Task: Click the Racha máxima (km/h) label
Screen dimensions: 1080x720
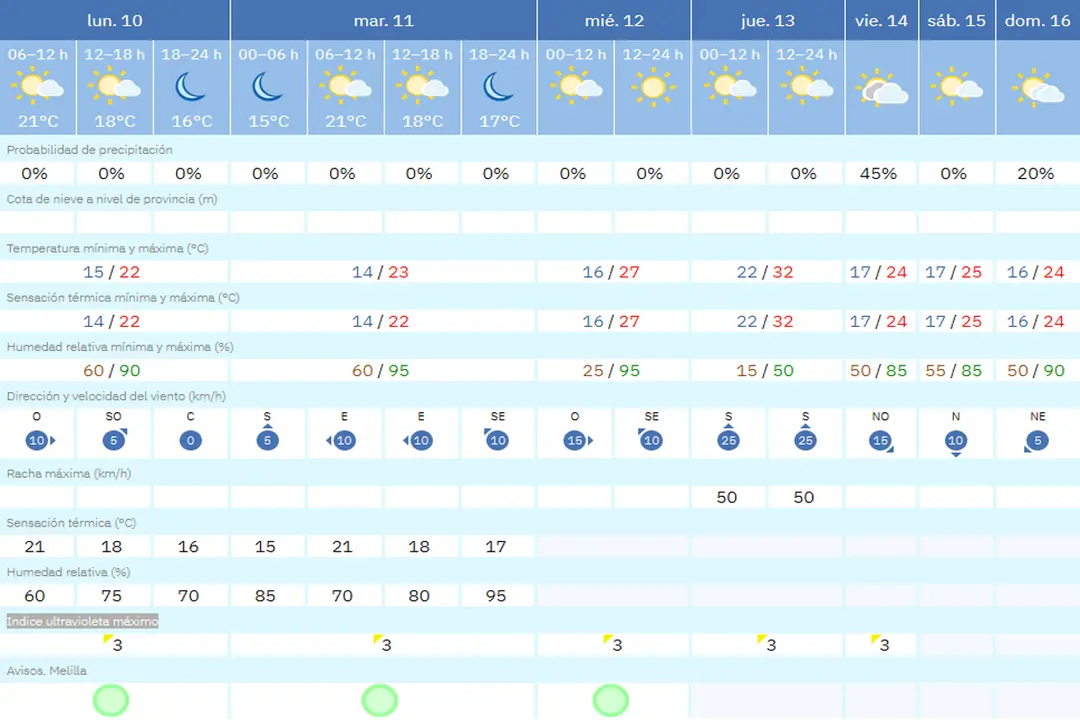Action: pos(69,473)
